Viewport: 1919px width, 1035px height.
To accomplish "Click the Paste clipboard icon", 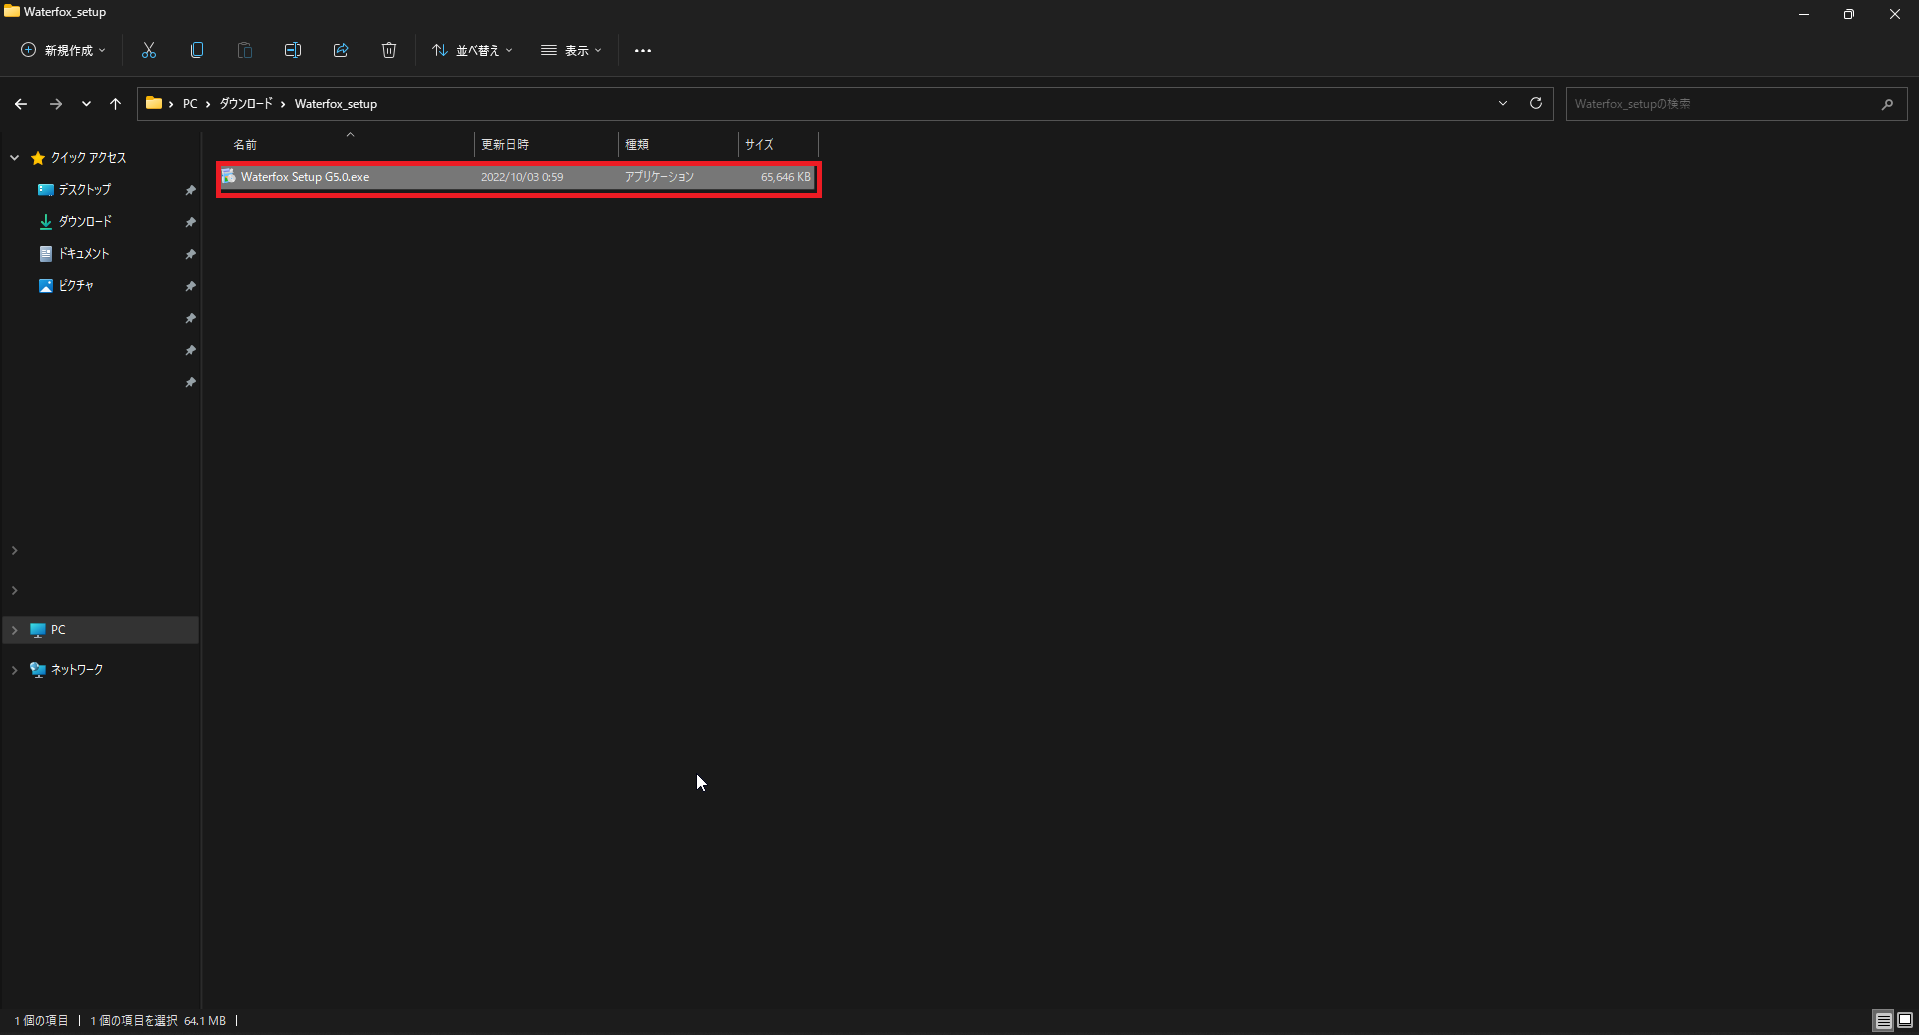I will click(245, 50).
